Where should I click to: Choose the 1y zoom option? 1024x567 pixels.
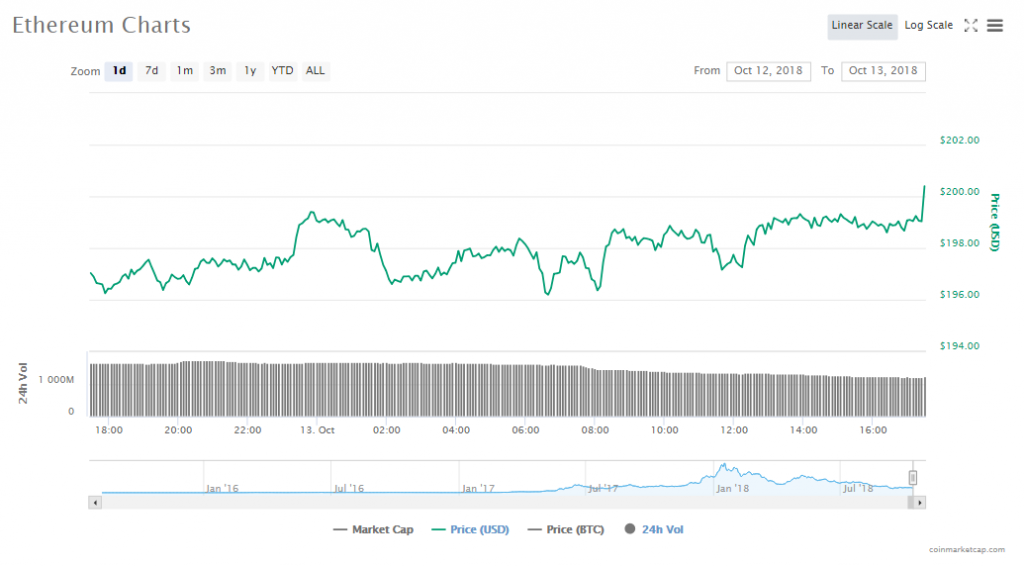(x=250, y=71)
